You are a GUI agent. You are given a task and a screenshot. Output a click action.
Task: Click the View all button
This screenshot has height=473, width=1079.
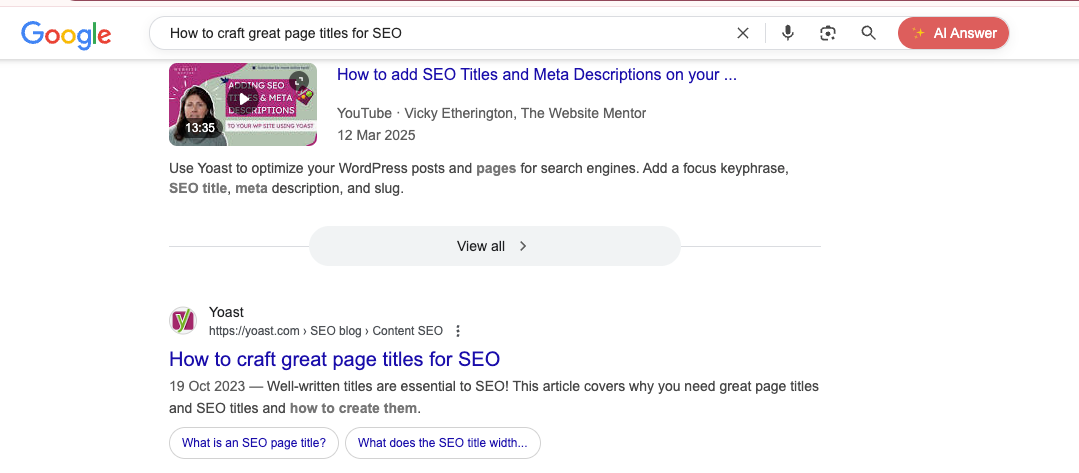(494, 246)
